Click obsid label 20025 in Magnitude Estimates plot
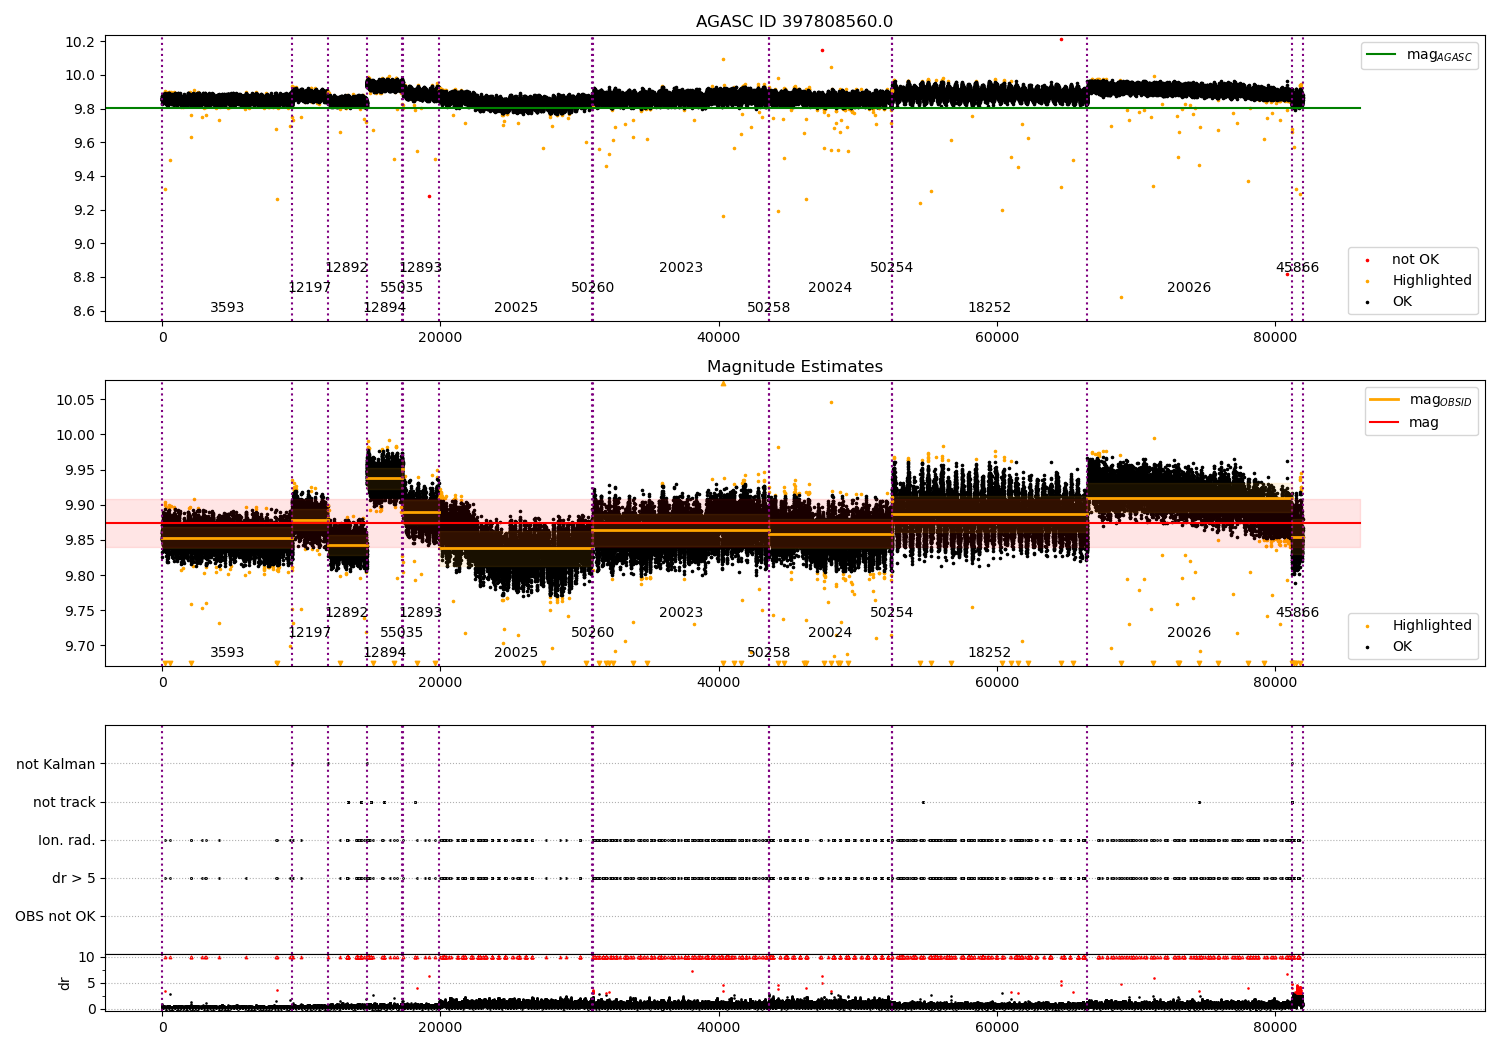Screen dimensions: 1500x1050 516,653
